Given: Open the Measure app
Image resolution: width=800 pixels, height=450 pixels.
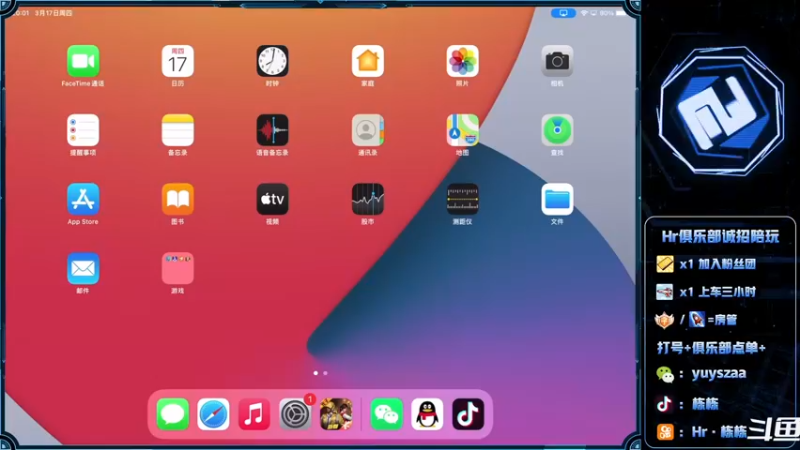Looking at the screenshot, I should pos(462,199).
